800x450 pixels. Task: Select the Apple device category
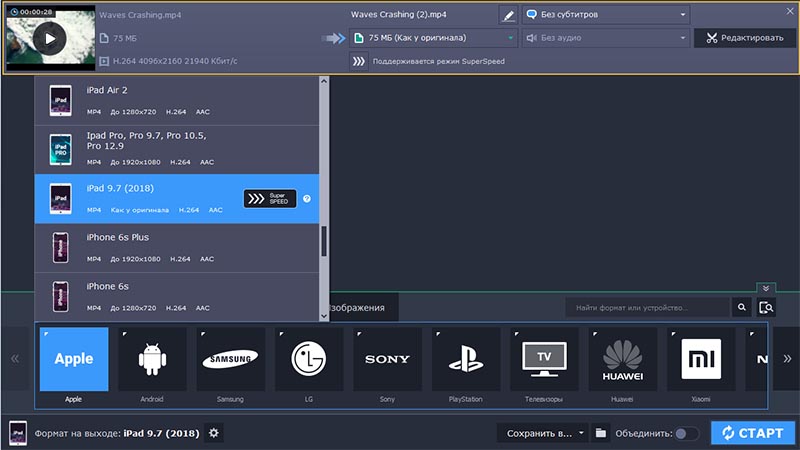point(74,359)
